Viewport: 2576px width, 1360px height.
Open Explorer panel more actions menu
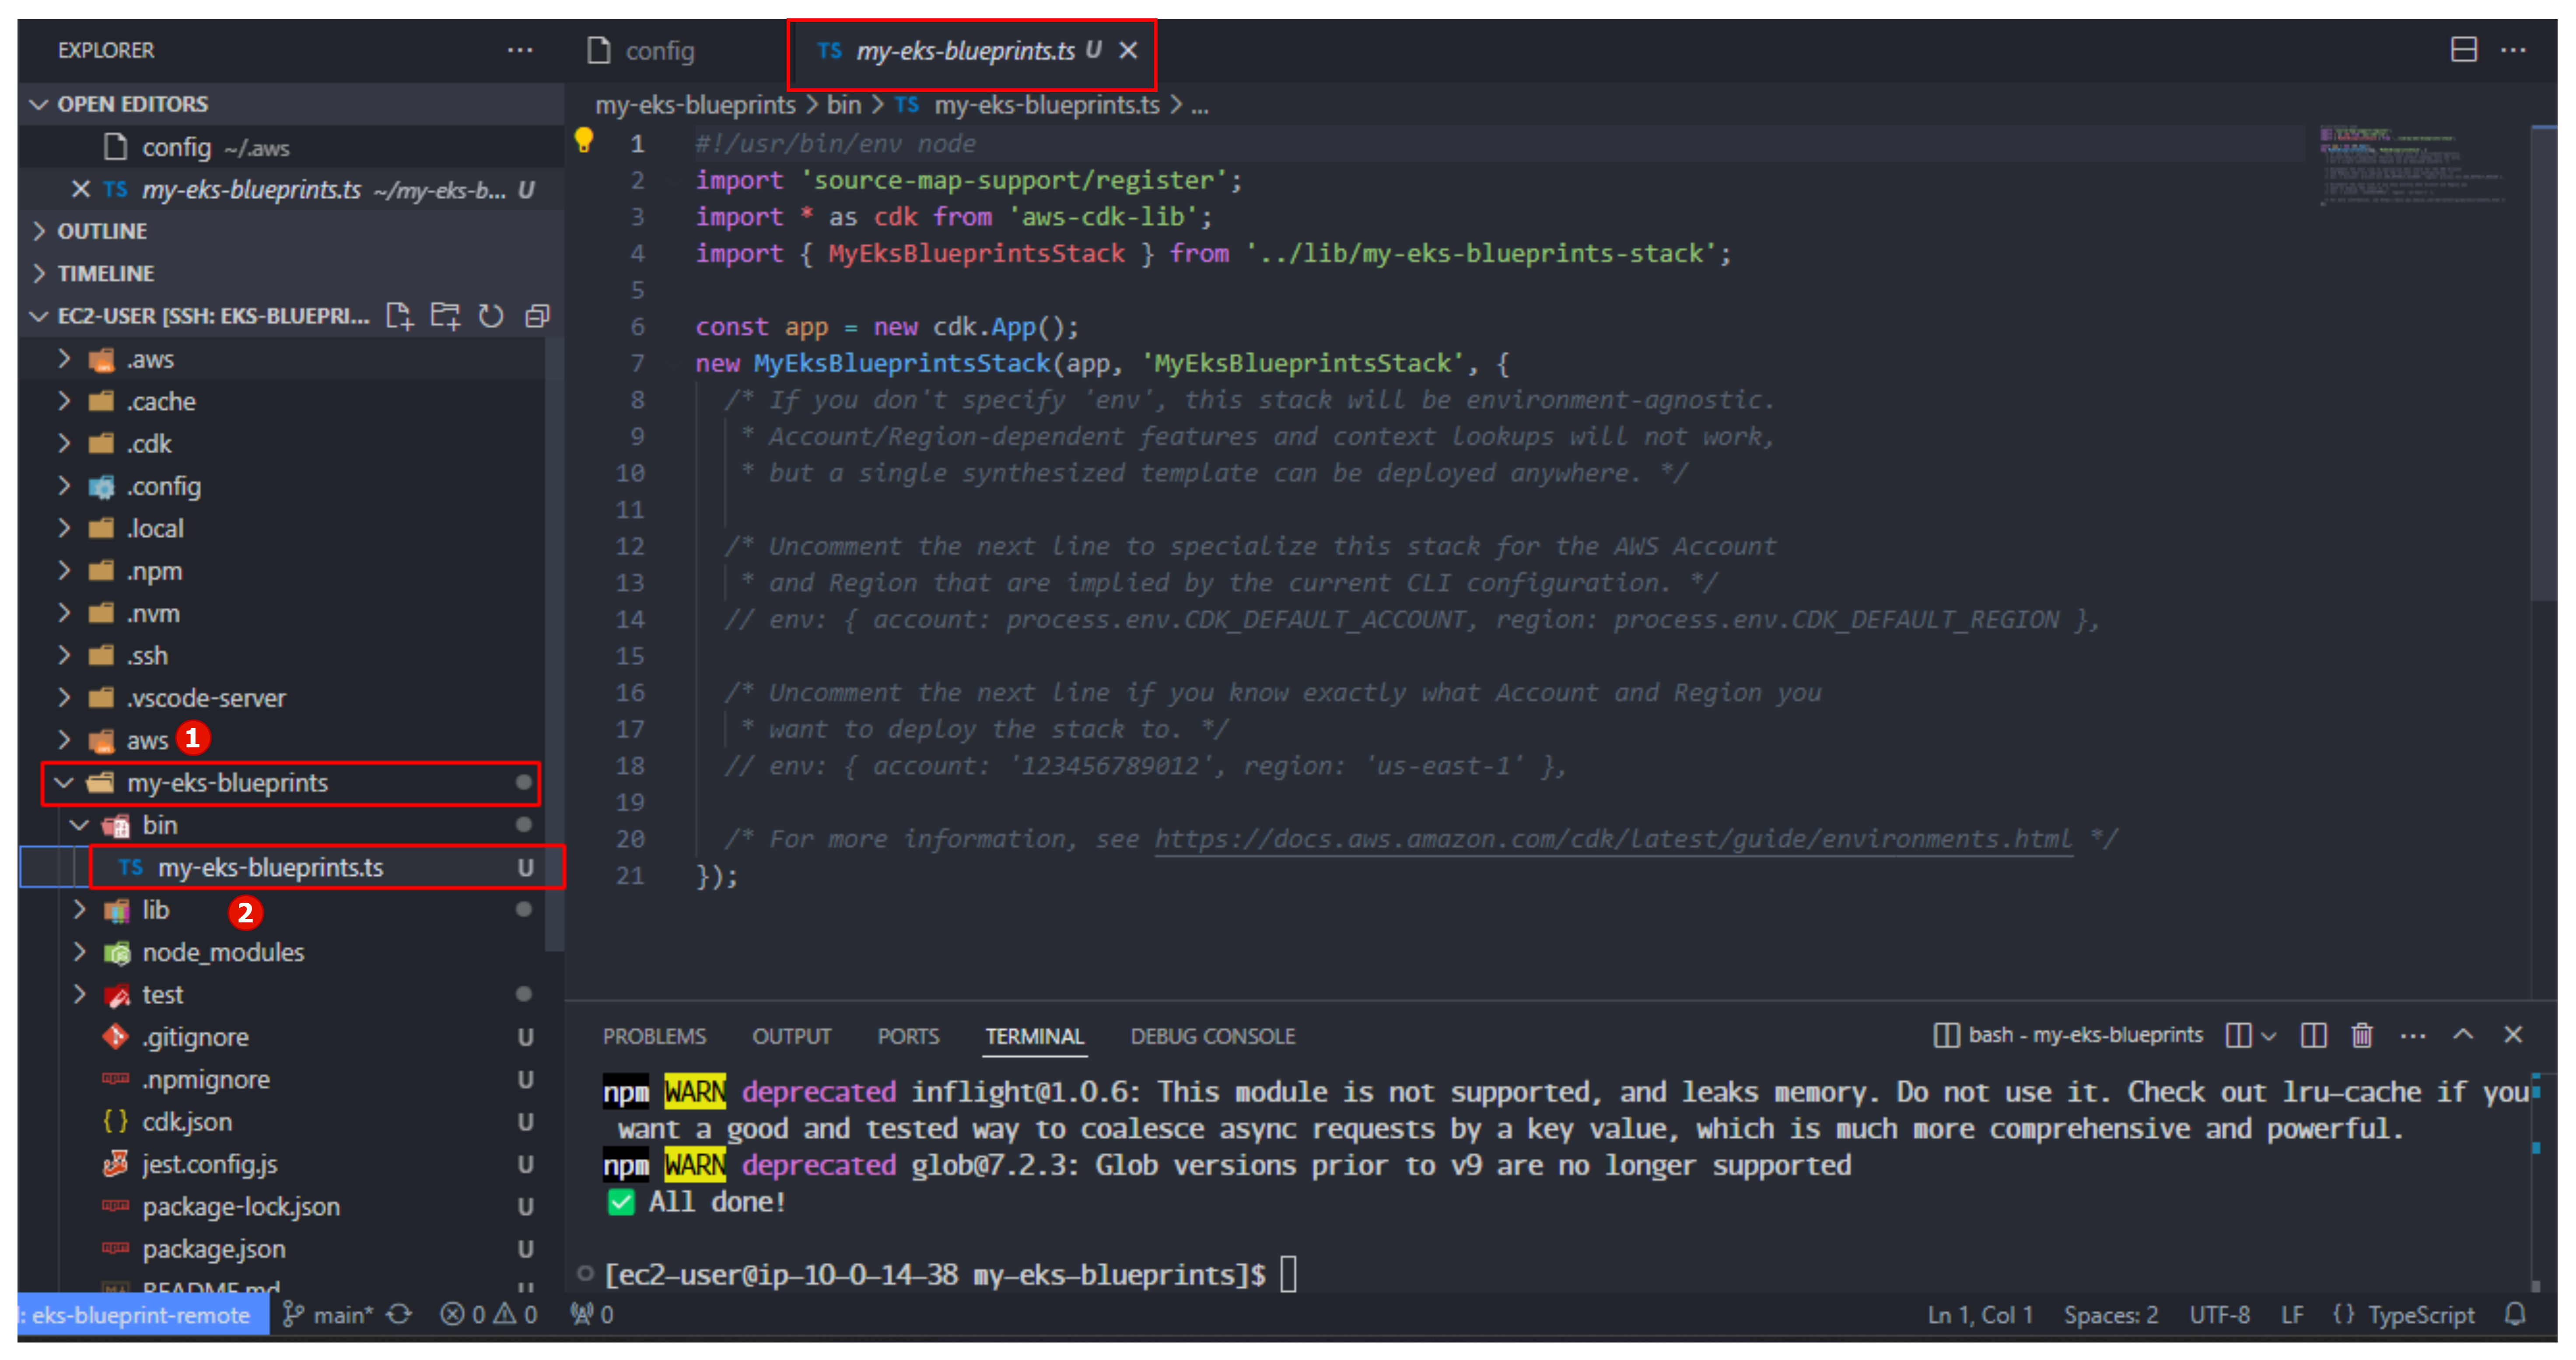[520, 50]
